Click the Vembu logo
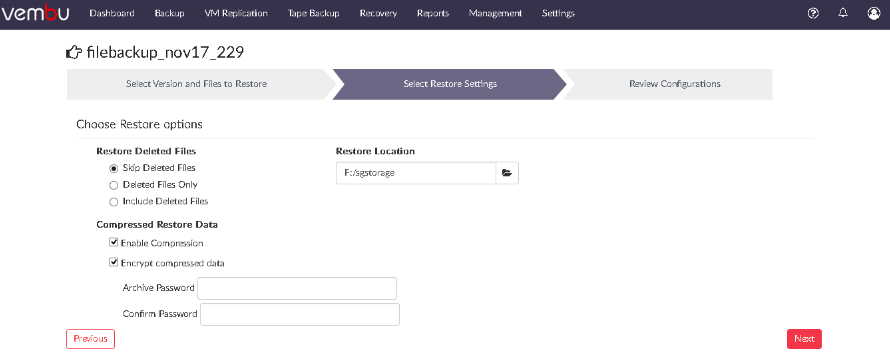 point(35,13)
